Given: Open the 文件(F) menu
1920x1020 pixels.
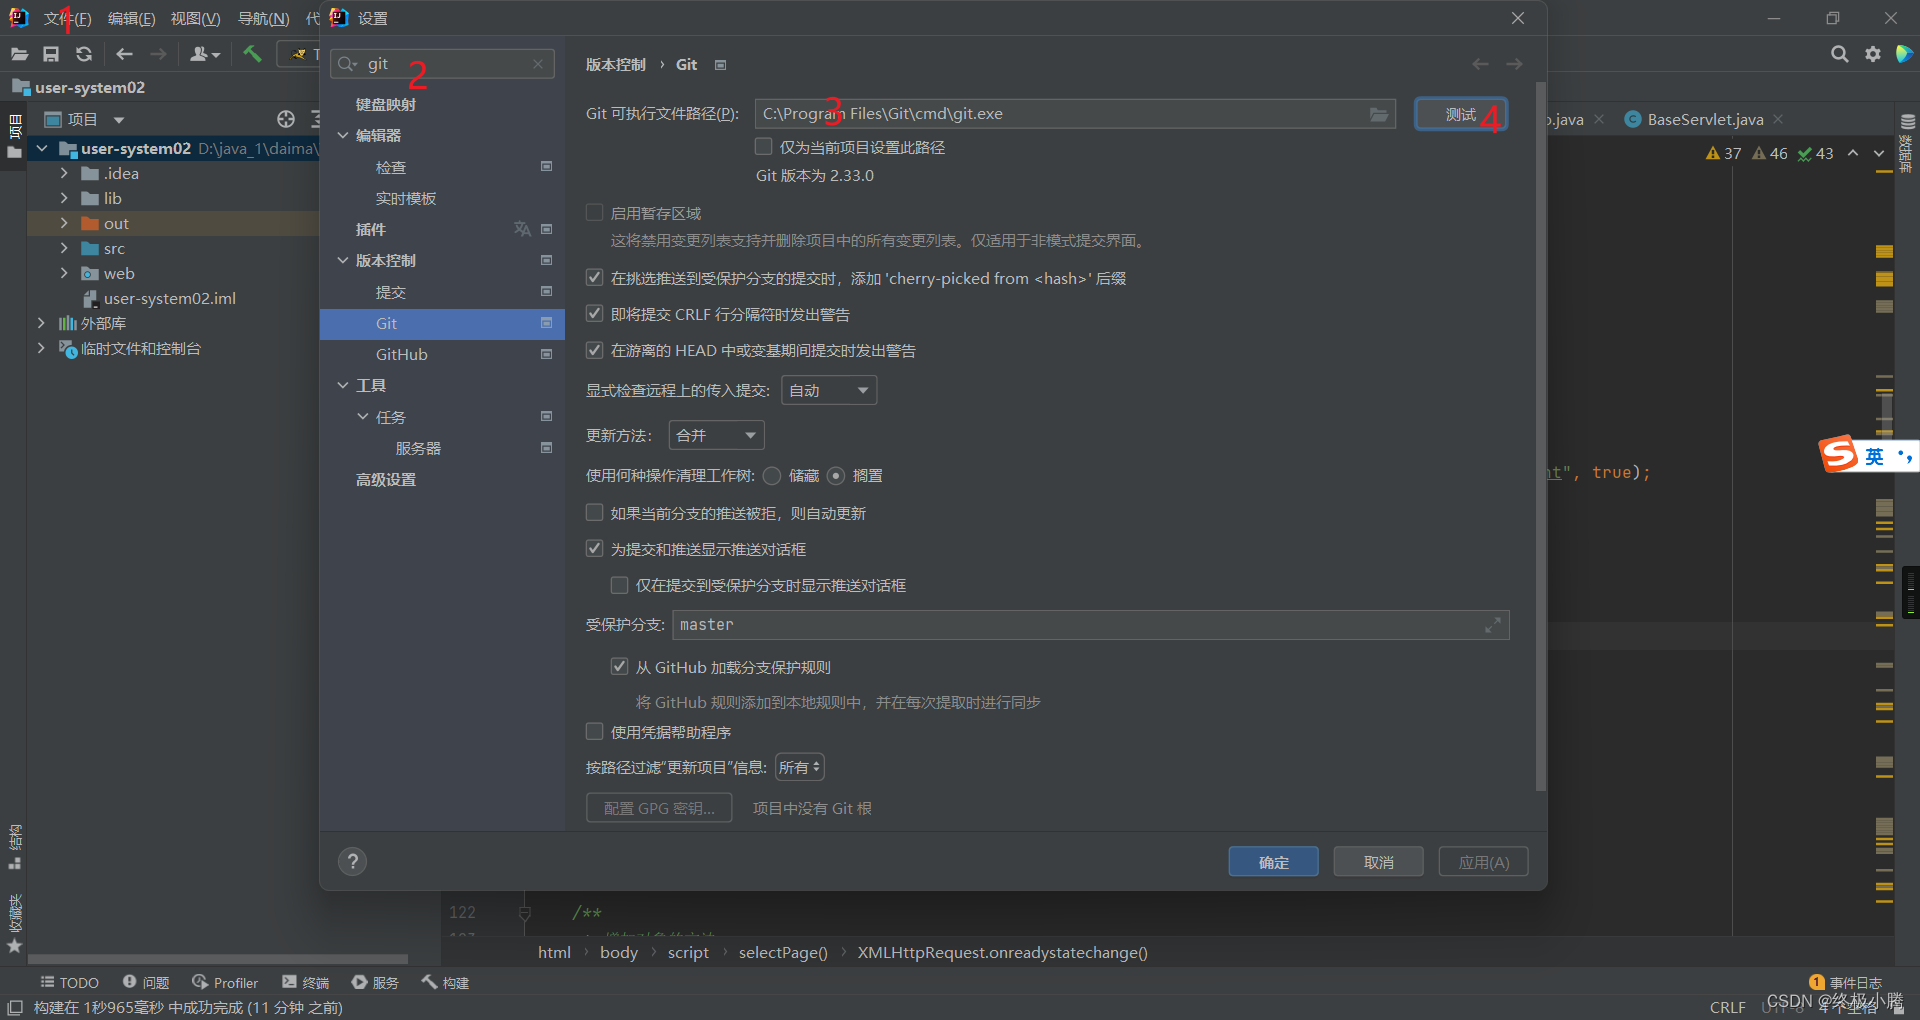Looking at the screenshot, I should click(68, 19).
